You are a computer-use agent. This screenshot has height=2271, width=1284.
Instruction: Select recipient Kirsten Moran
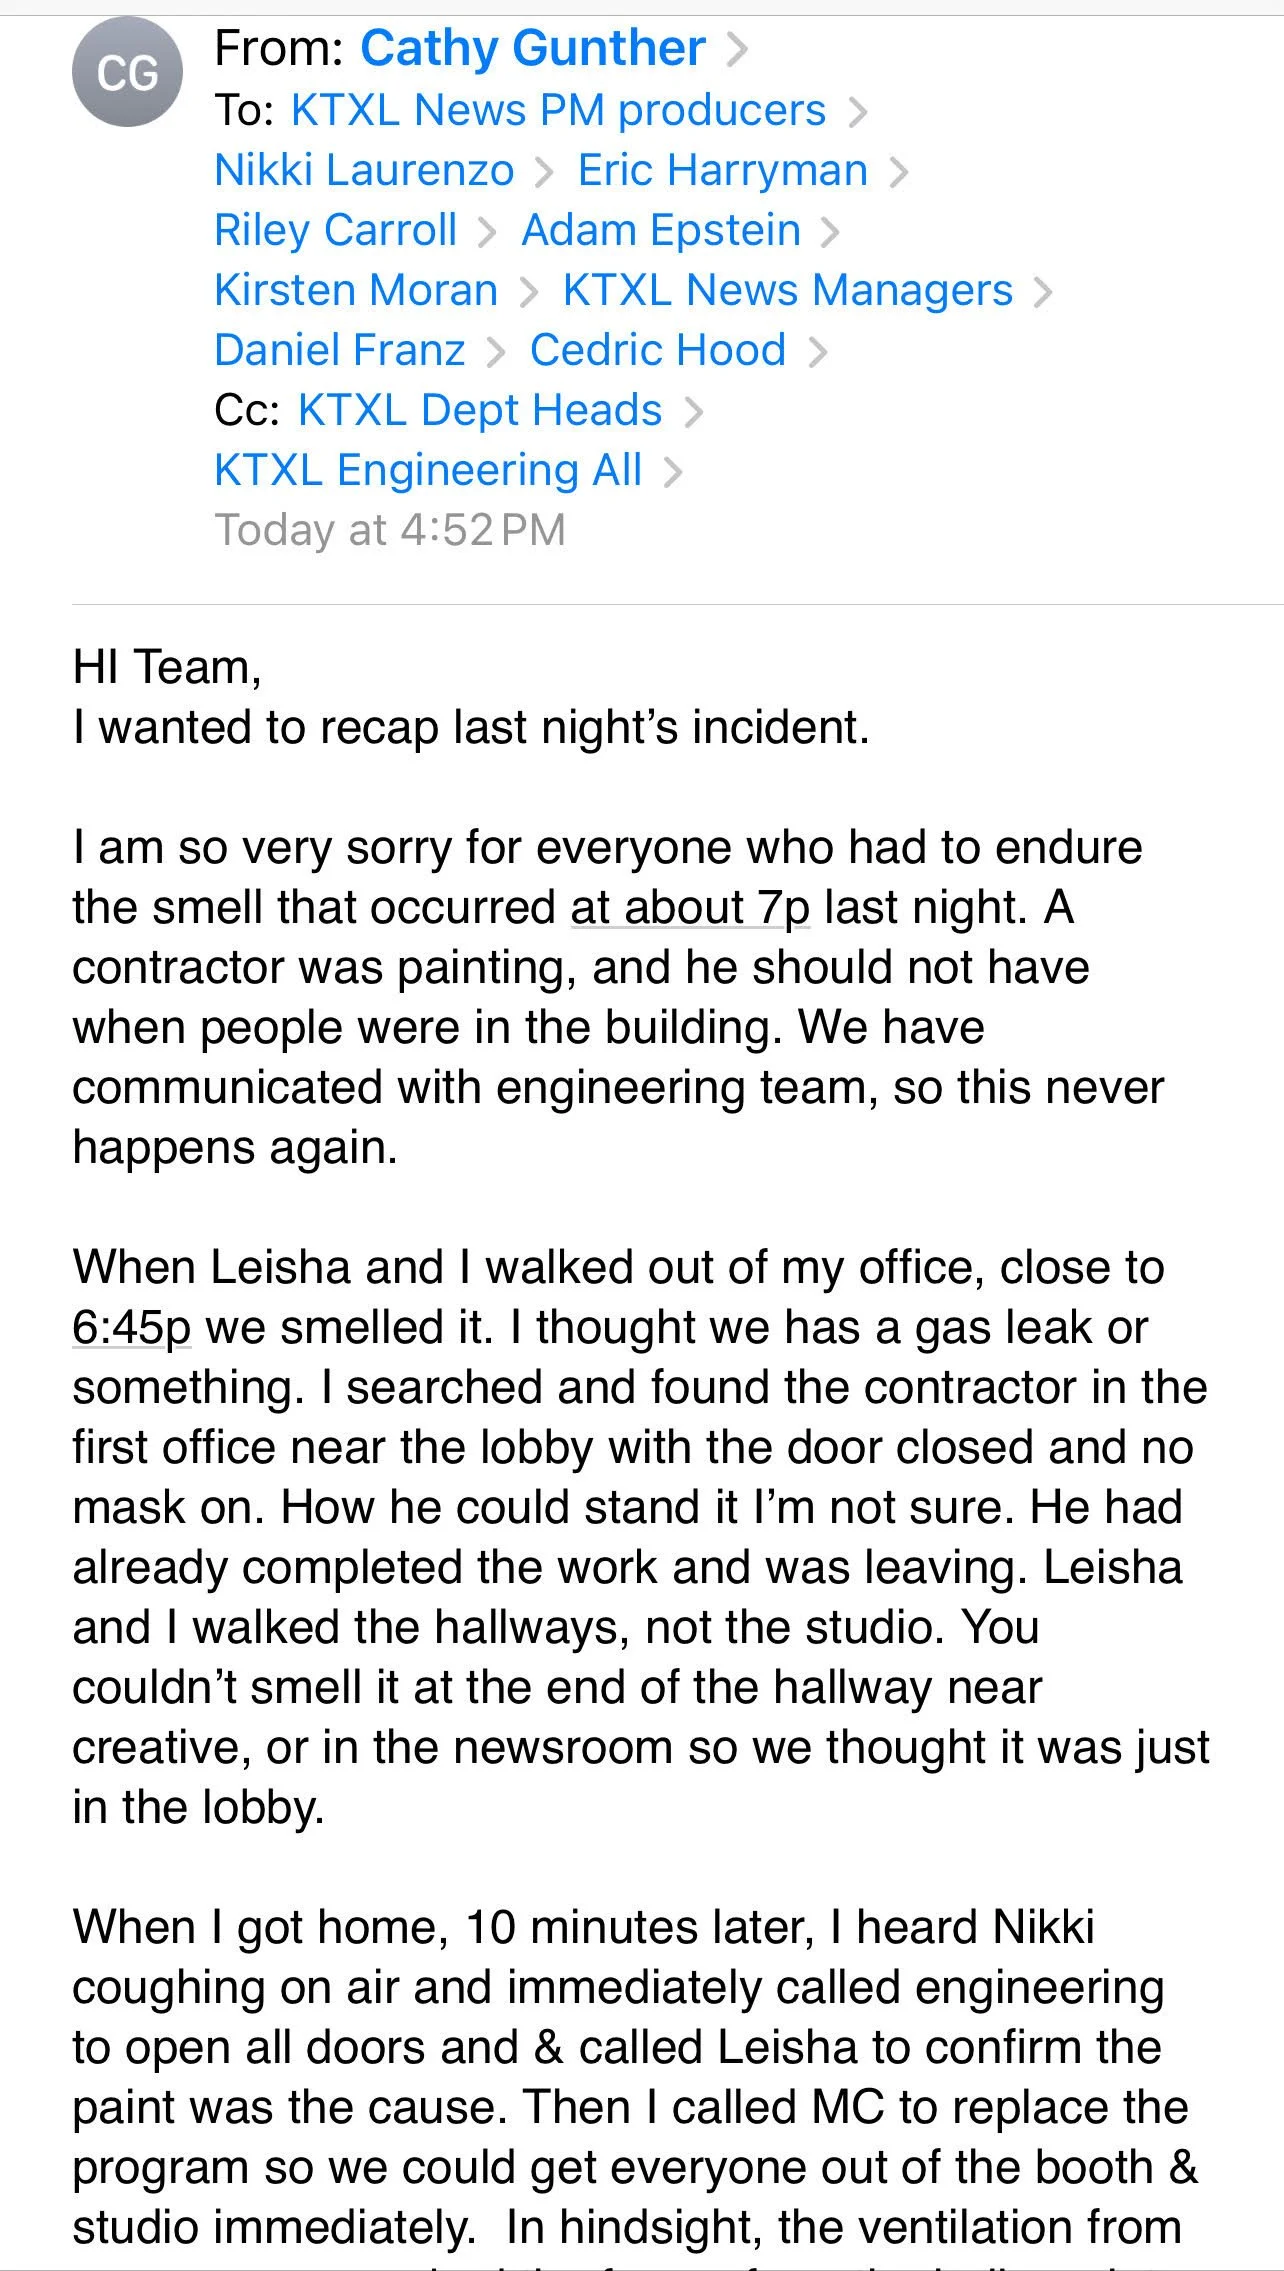pos(356,290)
